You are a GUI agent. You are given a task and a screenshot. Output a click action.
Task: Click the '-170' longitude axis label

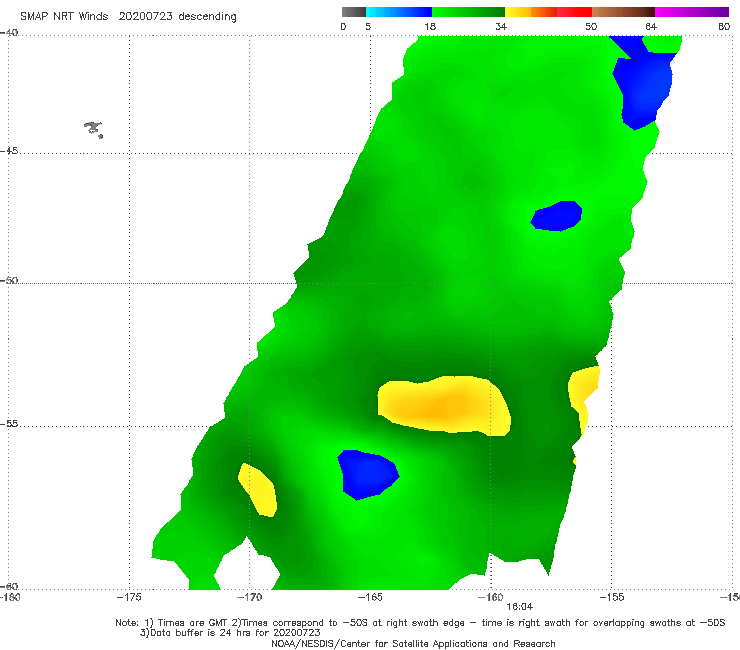[x=249, y=598]
